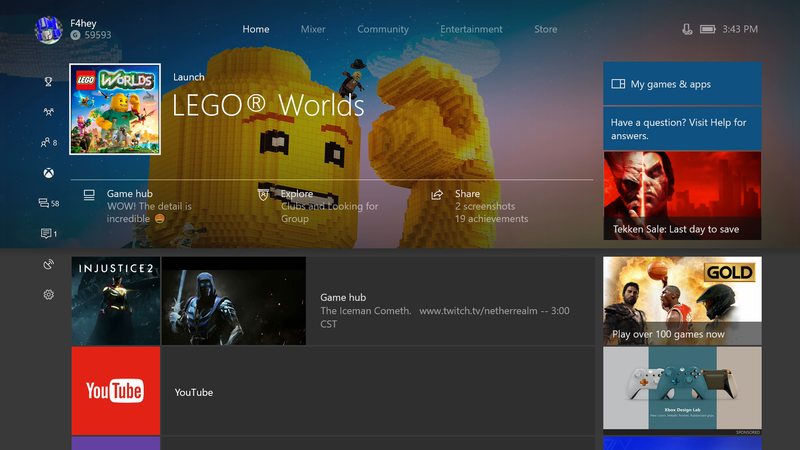Click the My games & apps tile icon
Image resolution: width=800 pixels, height=450 pixels.
point(618,84)
